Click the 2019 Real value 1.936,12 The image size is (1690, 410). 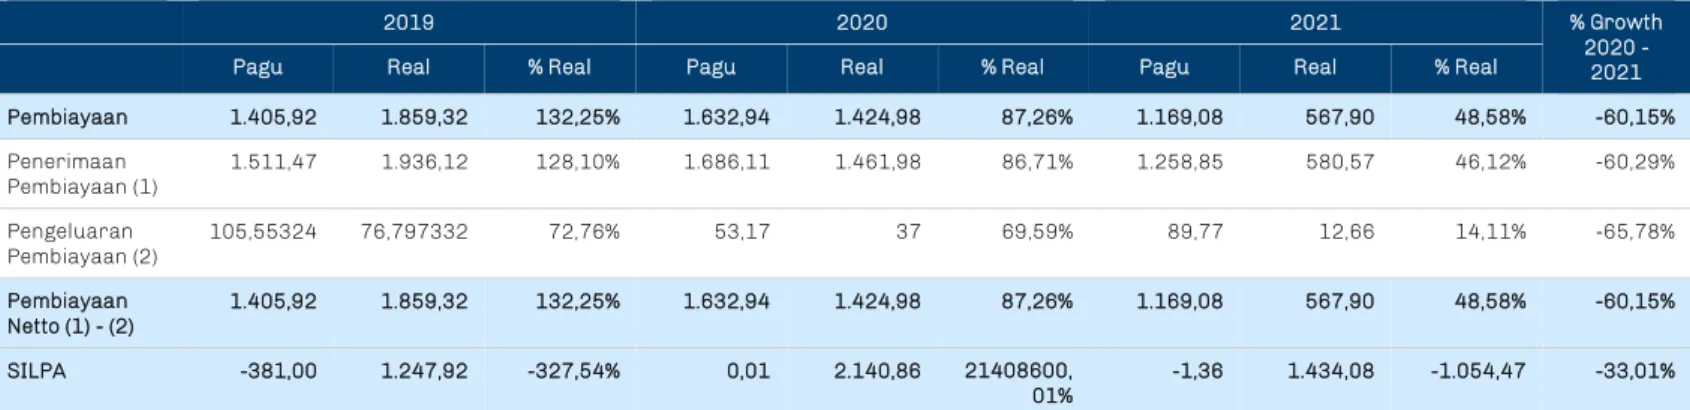(424, 162)
